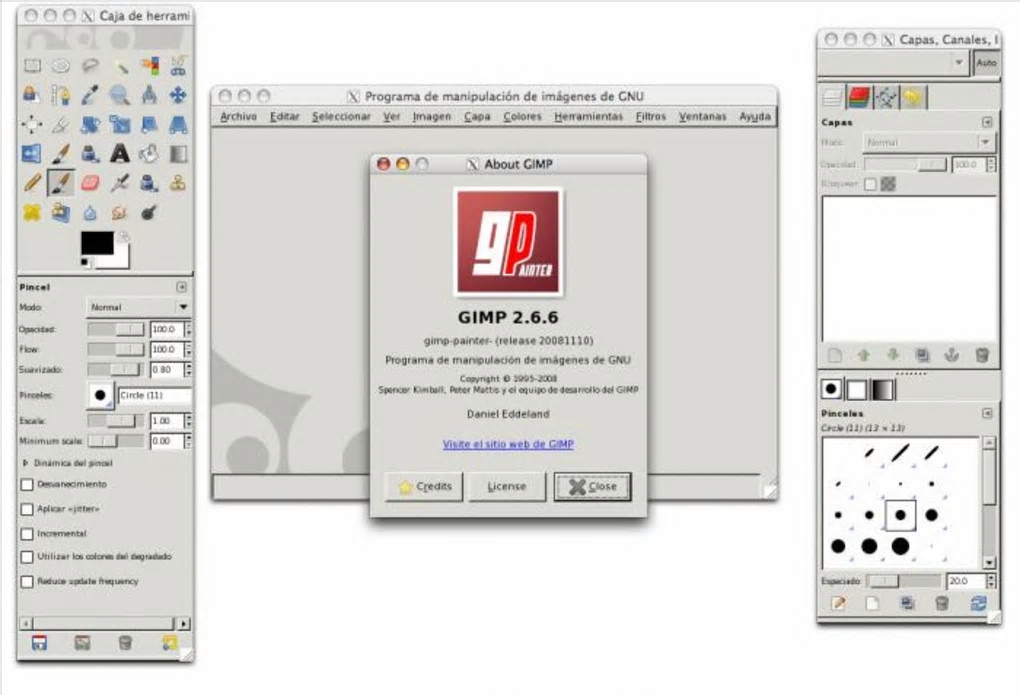Image resolution: width=1020 pixels, height=695 pixels.
Task: Enable the Aplicar «jitter» checkbox
Action: pyautogui.click(x=27, y=510)
